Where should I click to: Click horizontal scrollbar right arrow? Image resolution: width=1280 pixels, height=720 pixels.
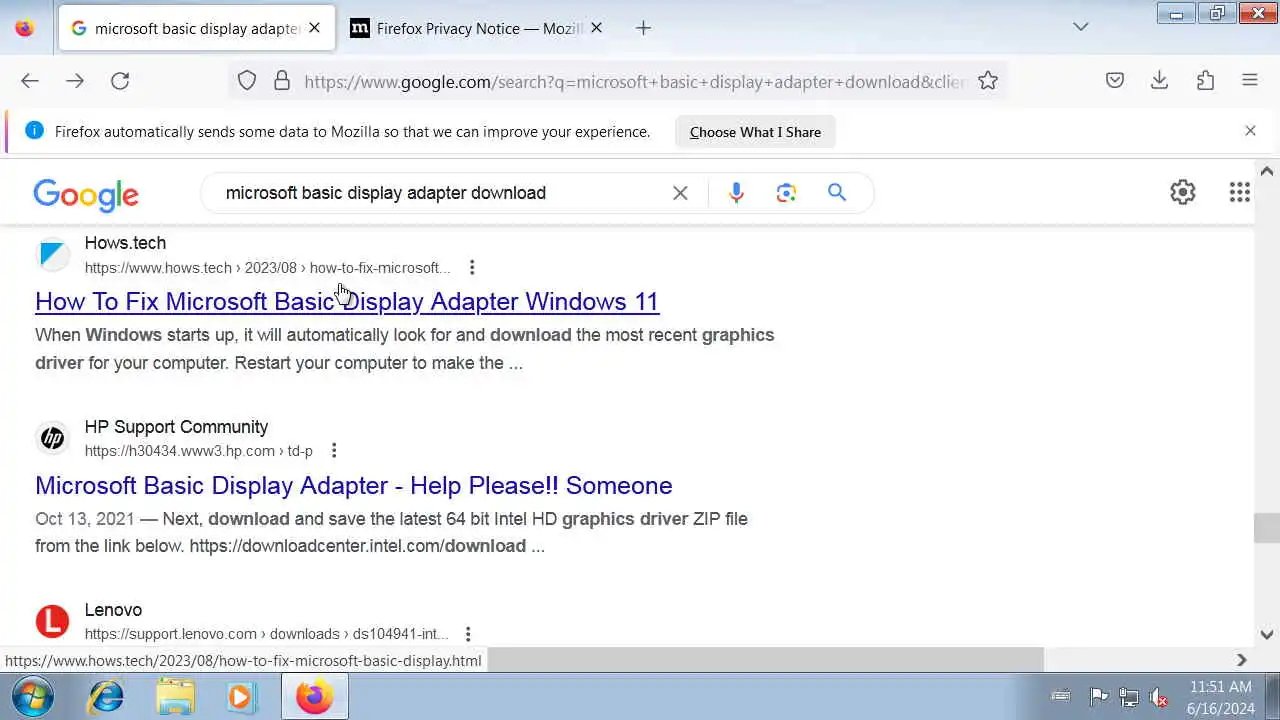pos(1242,660)
